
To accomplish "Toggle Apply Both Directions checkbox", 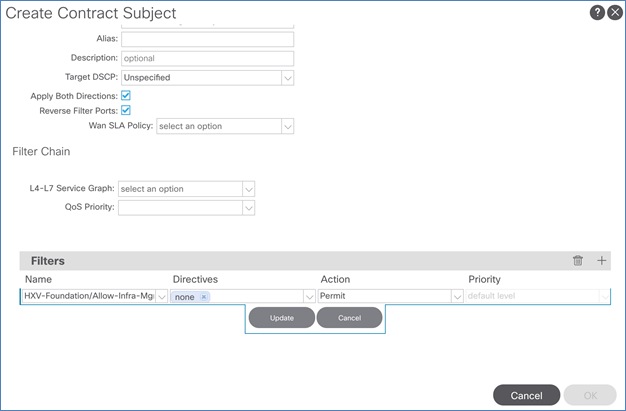I will point(126,95).
